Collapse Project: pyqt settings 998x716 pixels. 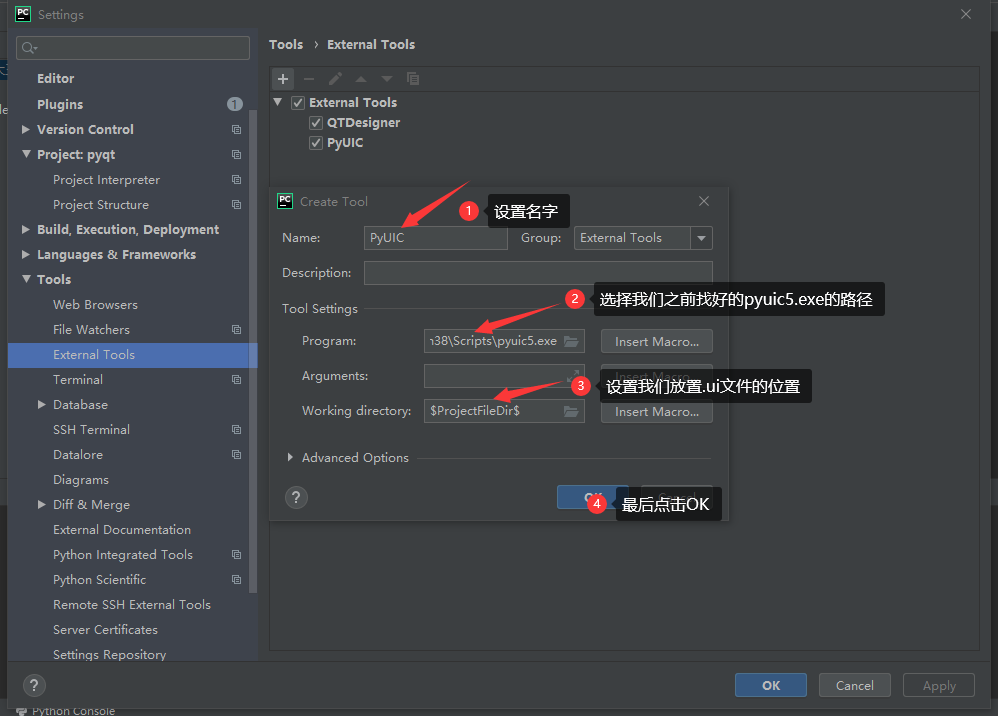click(x=26, y=154)
